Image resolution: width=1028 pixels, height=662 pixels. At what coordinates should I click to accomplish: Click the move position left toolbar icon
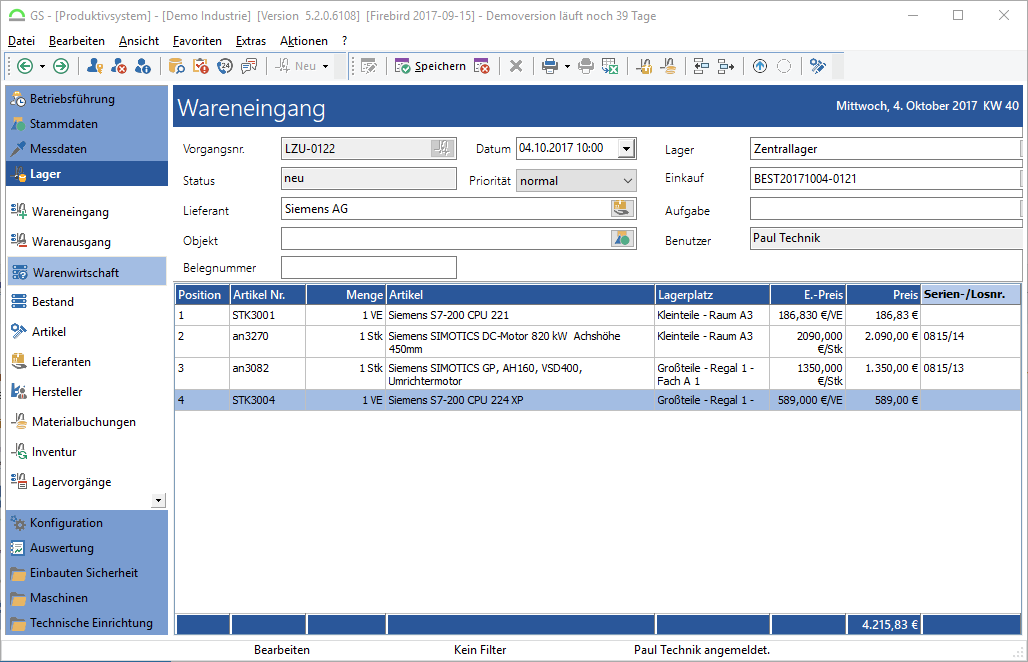click(702, 66)
